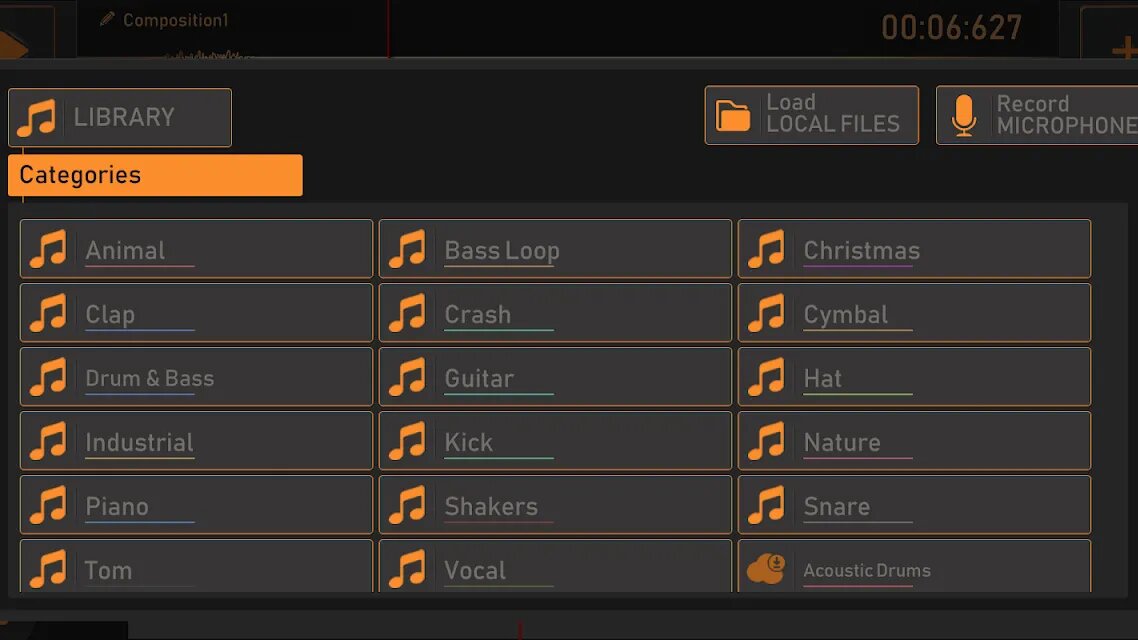Image resolution: width=1138 pixels, height=640 pixels.
Task: Click the 00:06:627 time display
Action: [951, 28]
